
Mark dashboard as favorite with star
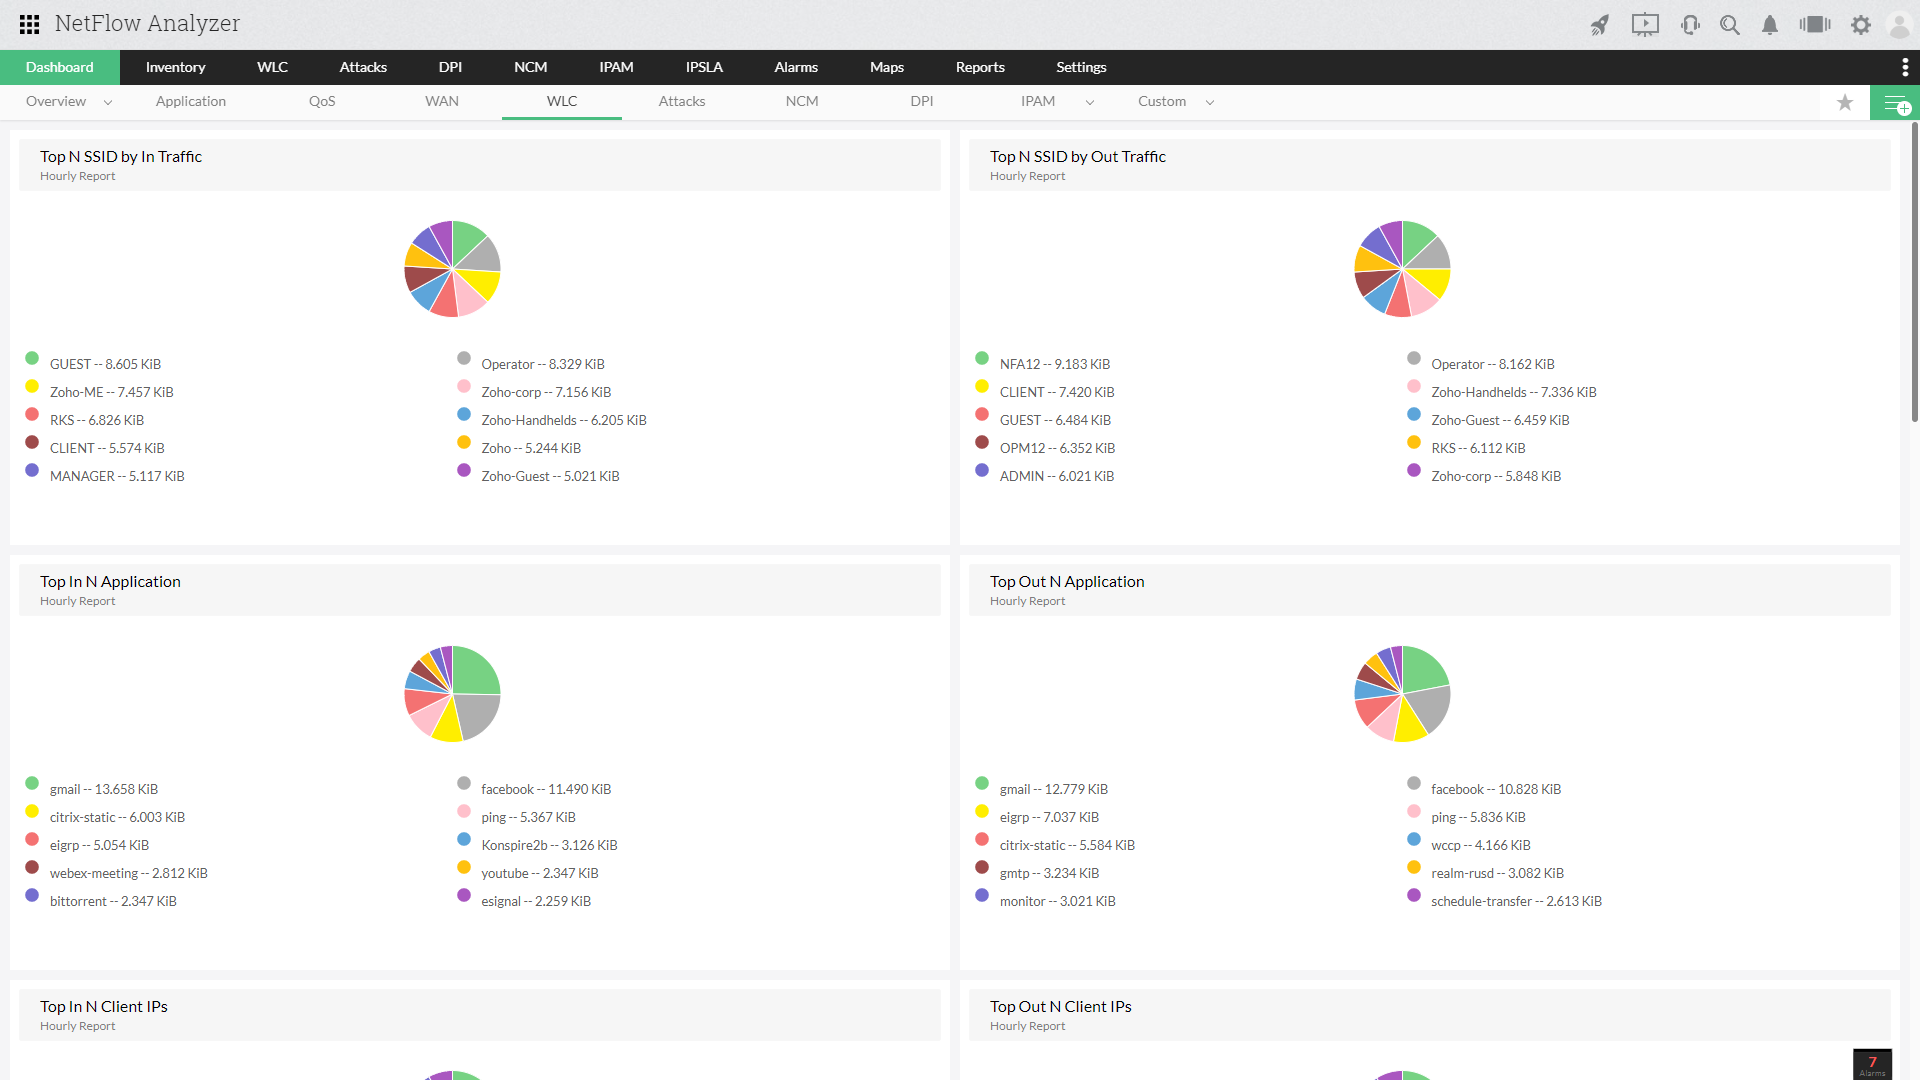(x=1845, y=102)
